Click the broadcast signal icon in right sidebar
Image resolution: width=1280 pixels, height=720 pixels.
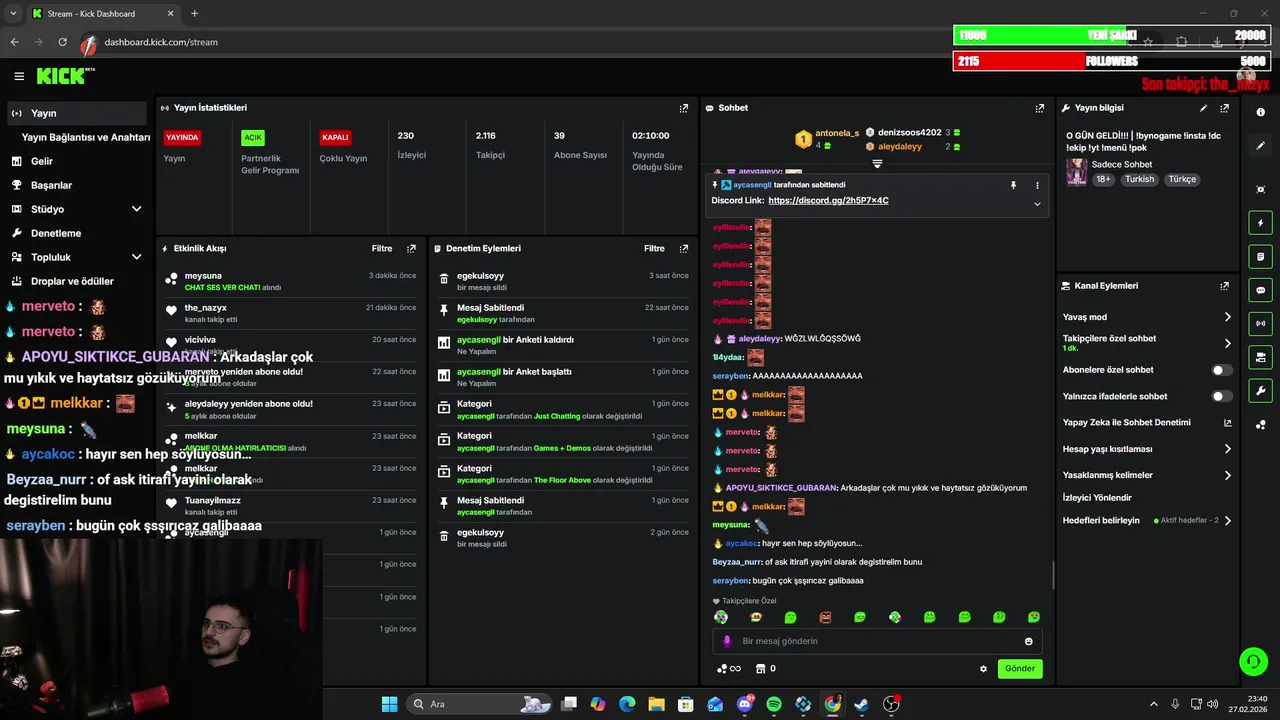[1260, 323]
